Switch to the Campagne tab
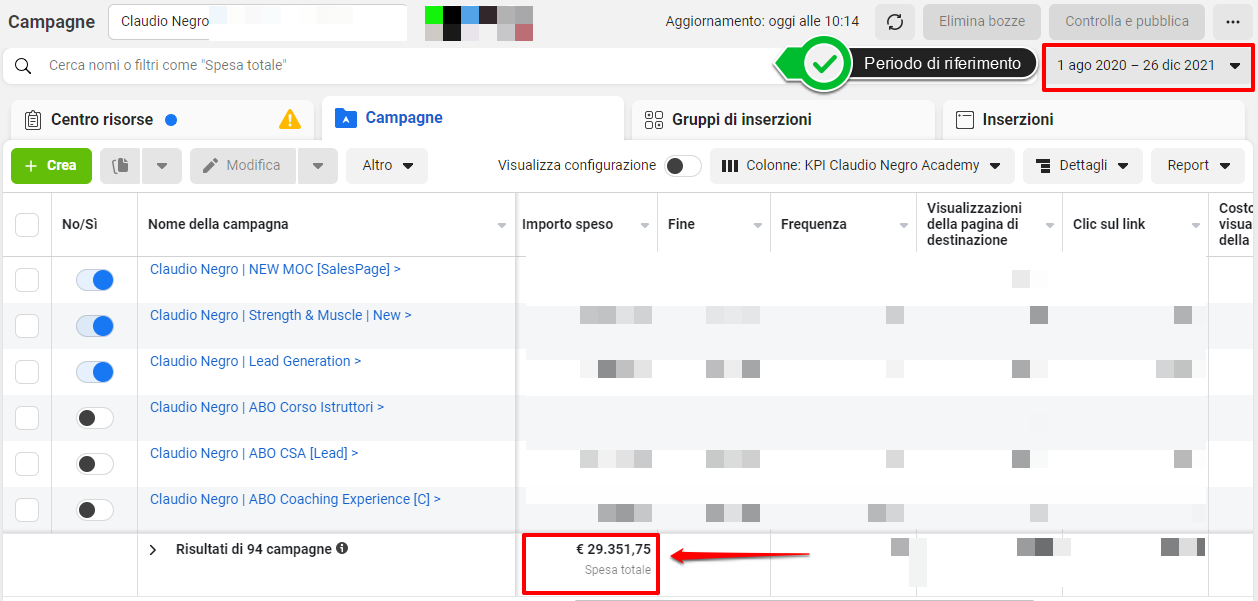 [x=473, y=118]
